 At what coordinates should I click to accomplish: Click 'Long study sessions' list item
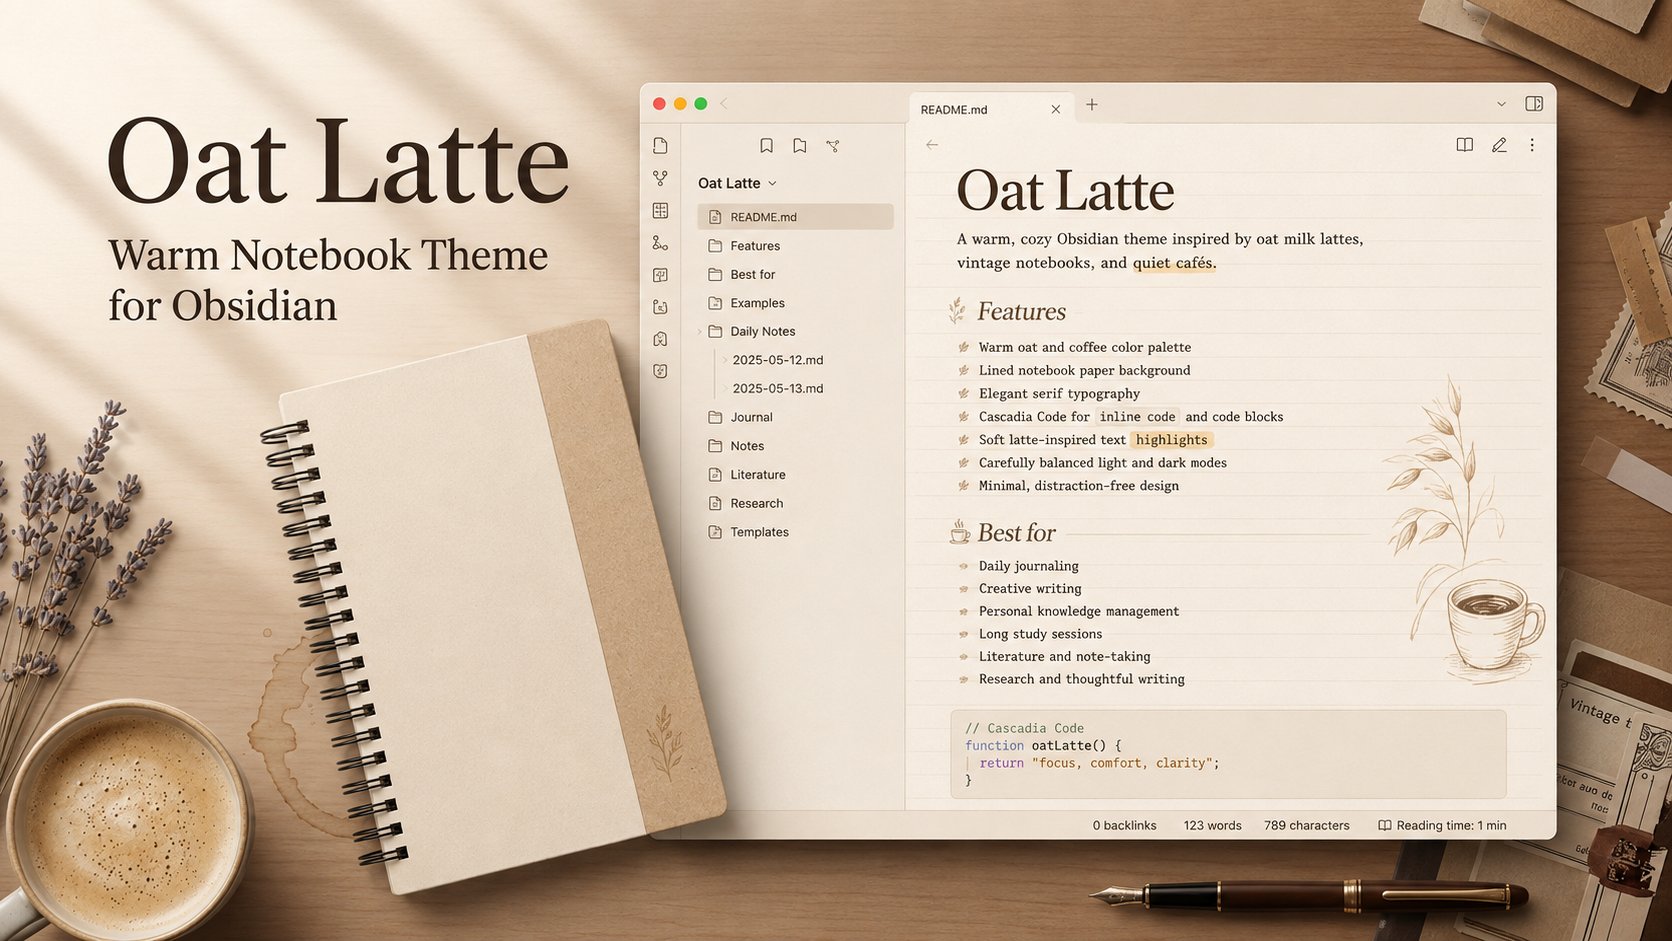coord(1040,634)
